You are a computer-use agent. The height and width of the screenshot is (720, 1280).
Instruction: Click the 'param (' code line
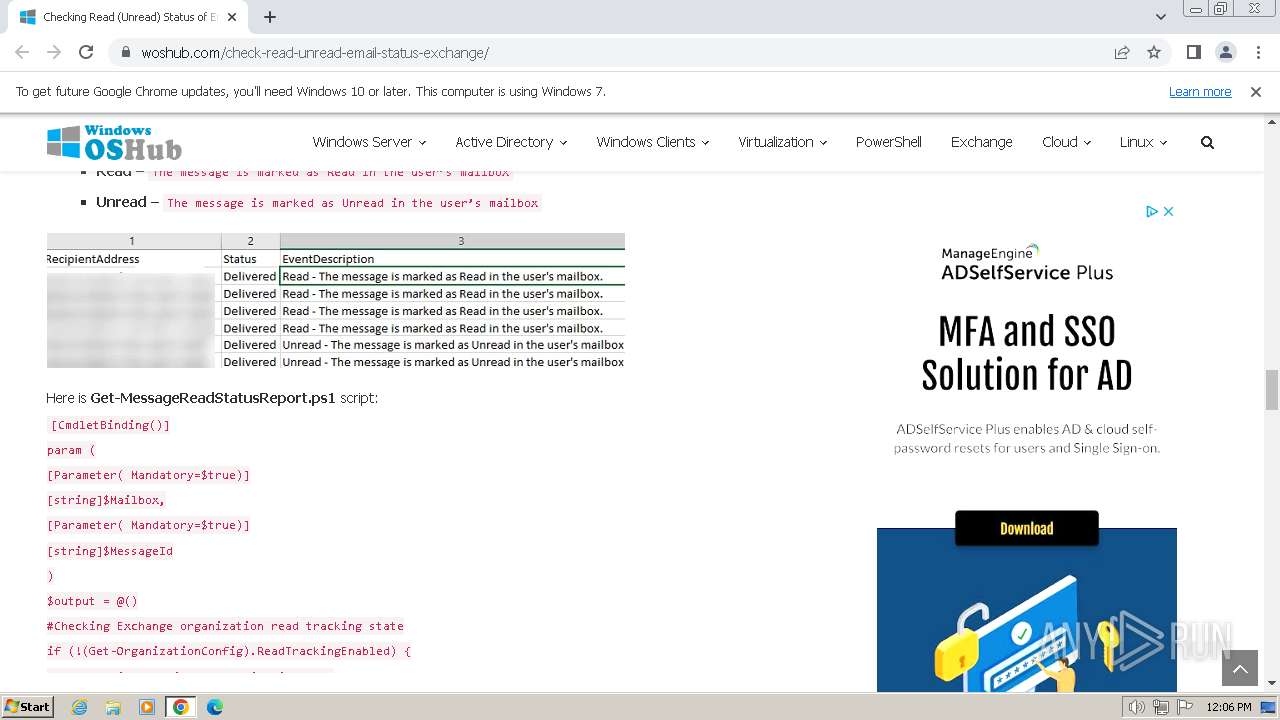71,450
